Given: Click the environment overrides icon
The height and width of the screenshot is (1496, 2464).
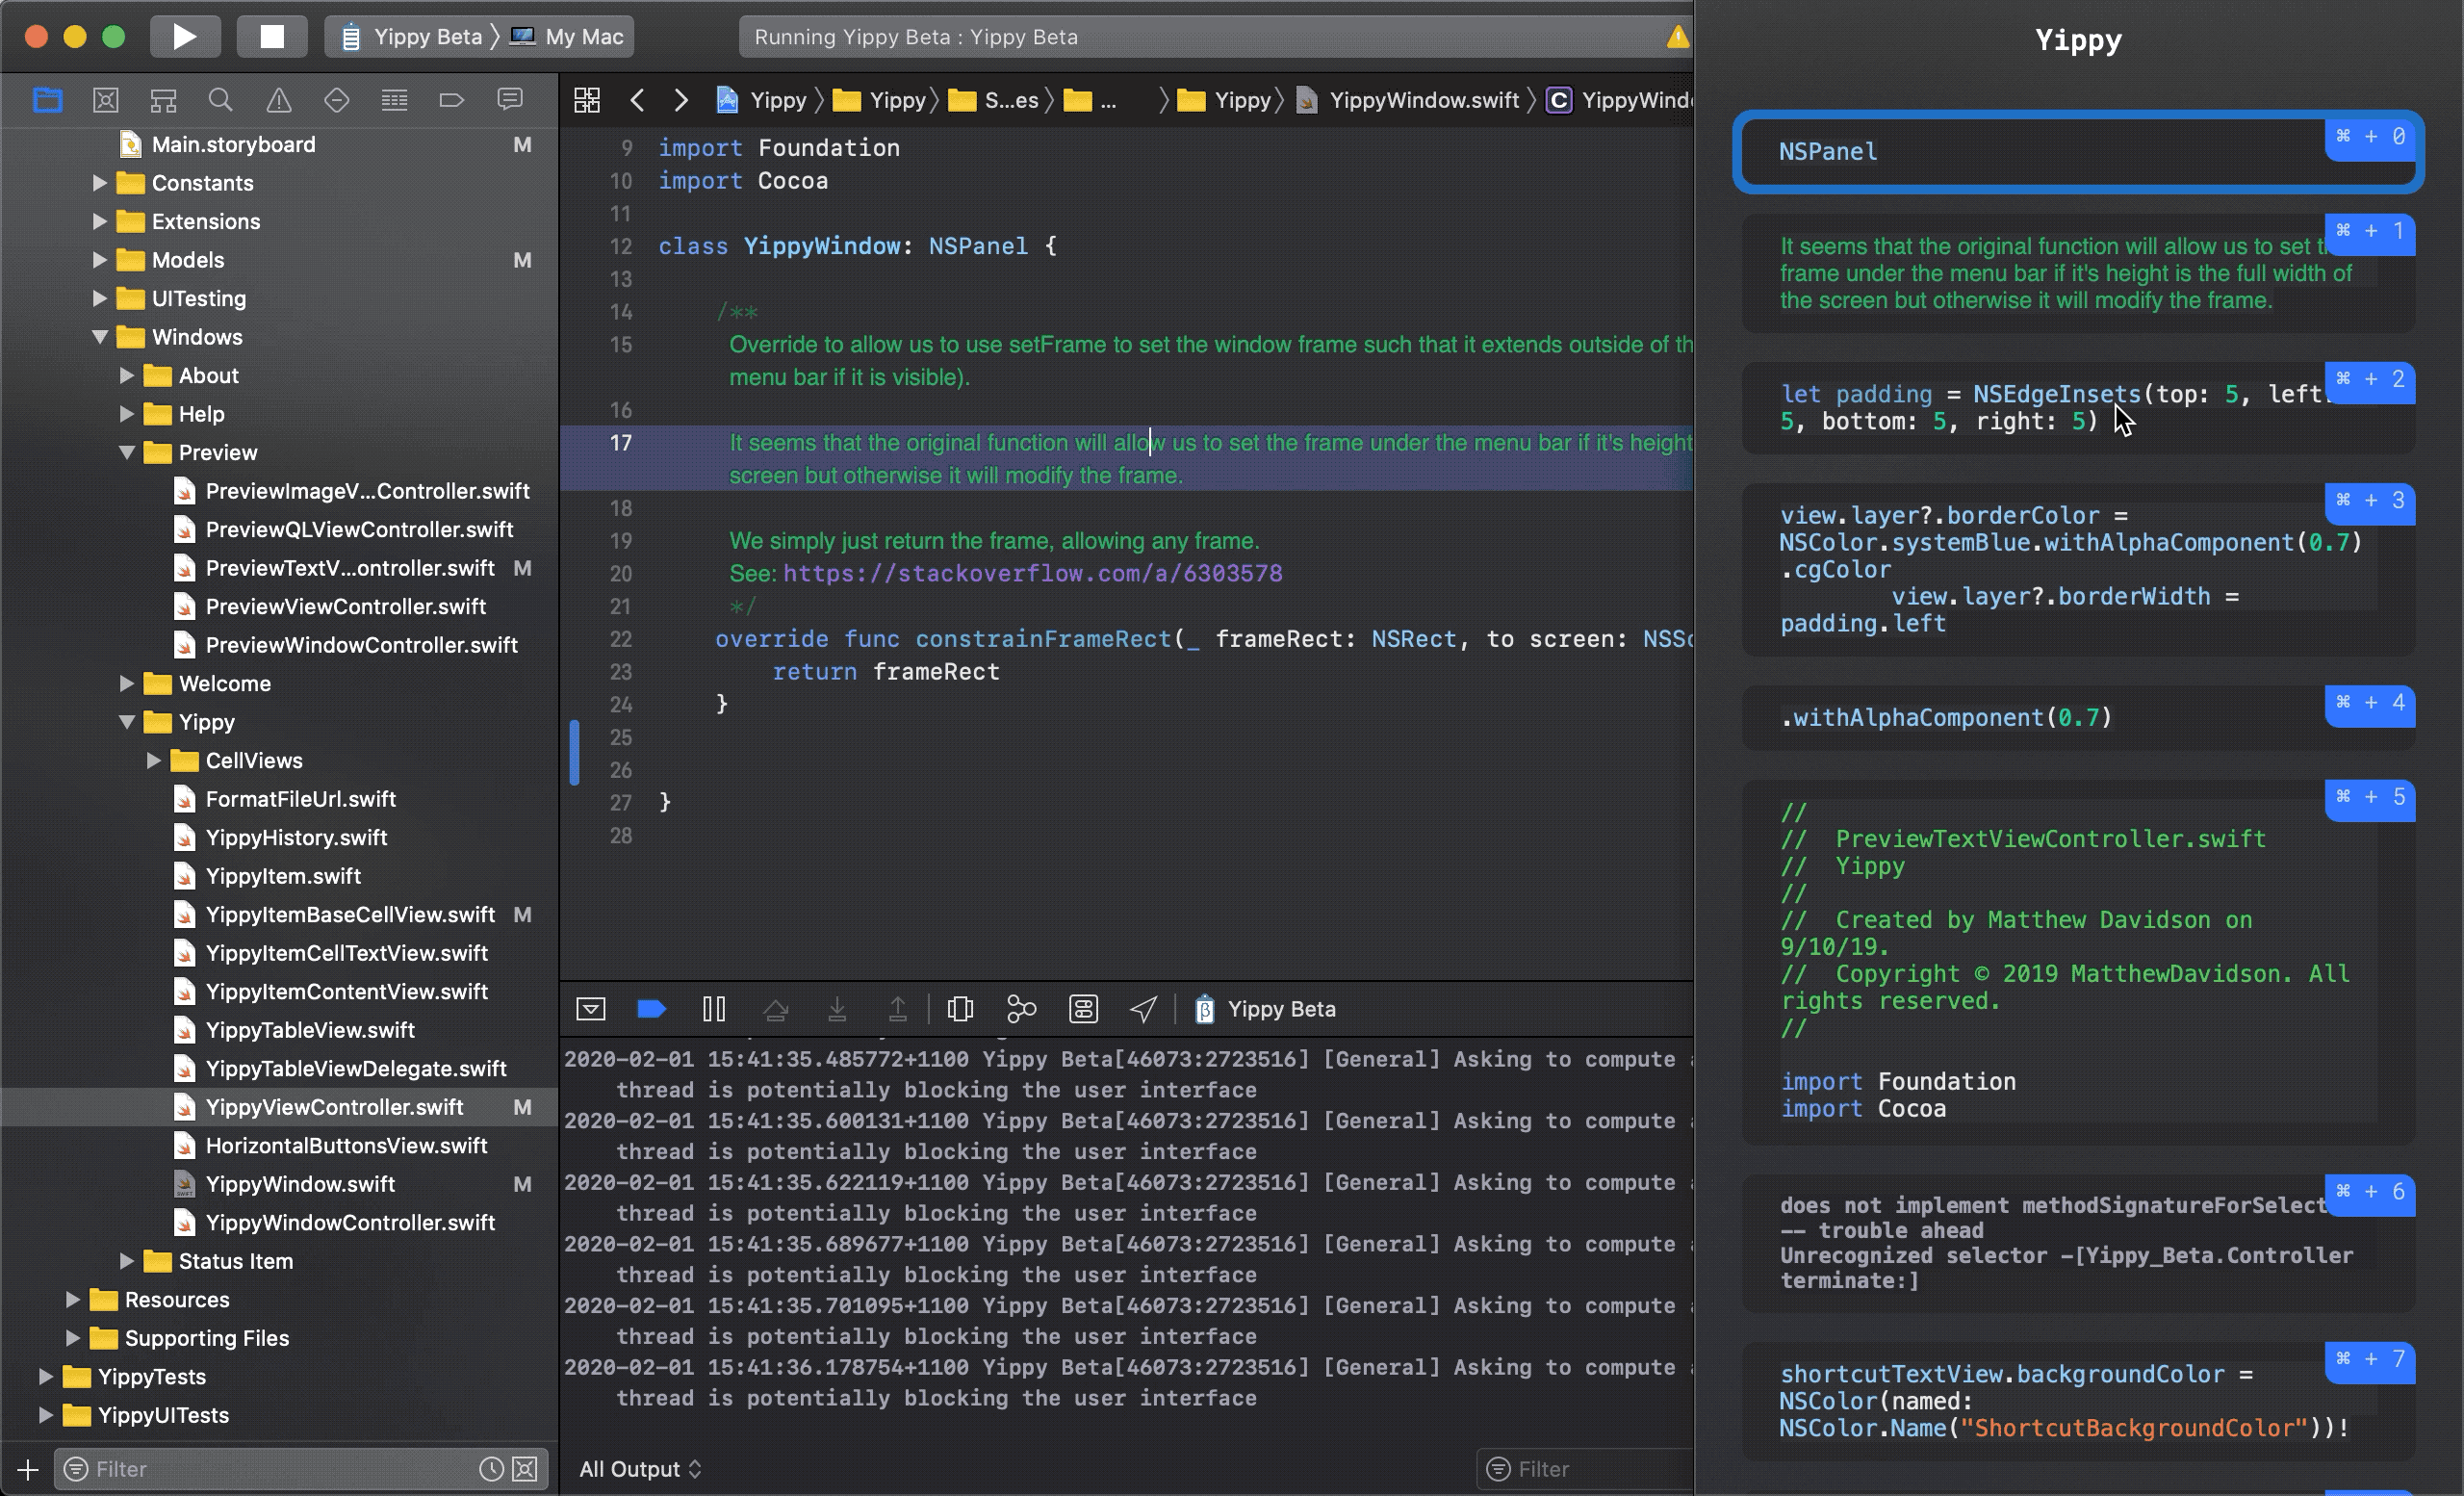Looking at the screenshot, I should 1083,1009.
